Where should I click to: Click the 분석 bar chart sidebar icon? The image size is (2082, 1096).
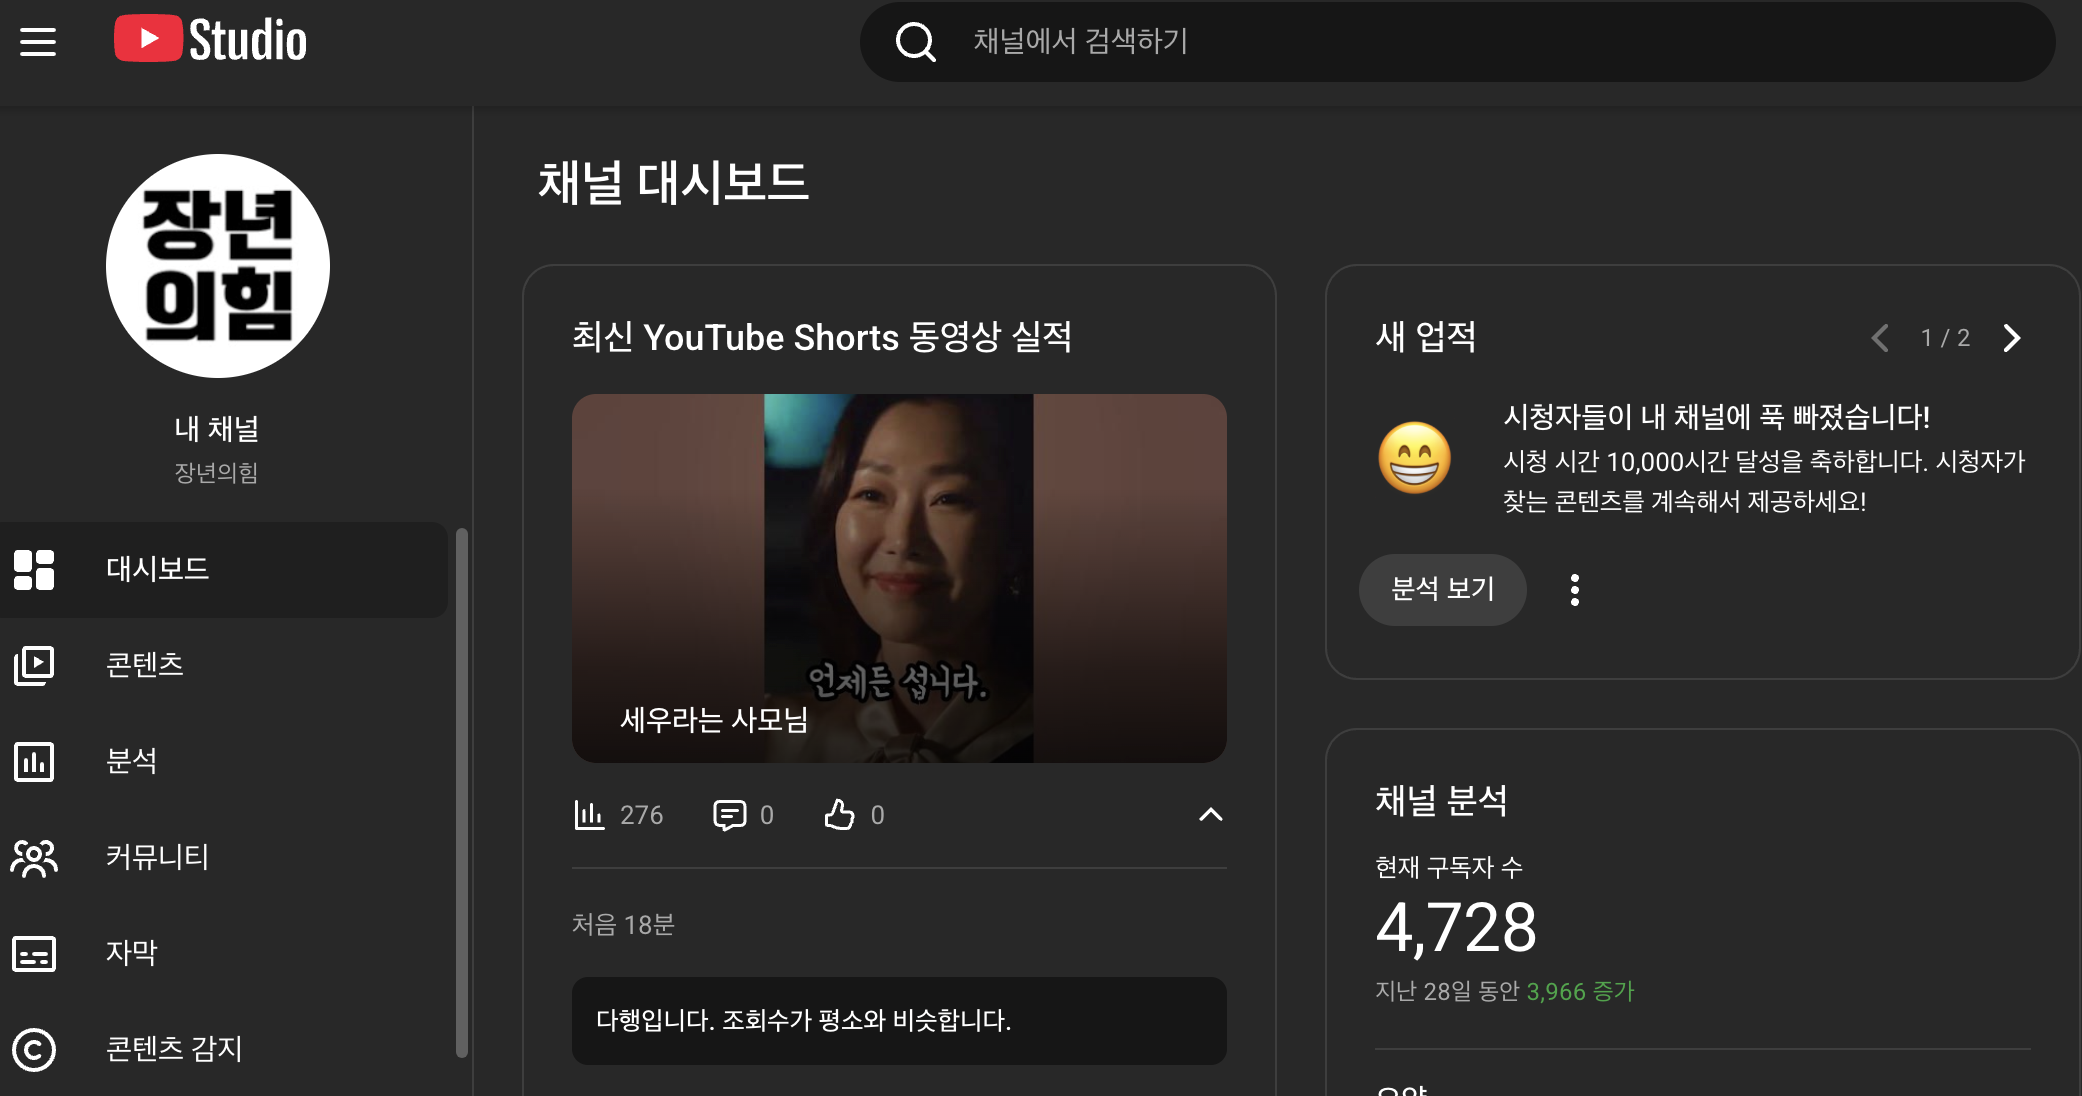(x=34, y=761)
